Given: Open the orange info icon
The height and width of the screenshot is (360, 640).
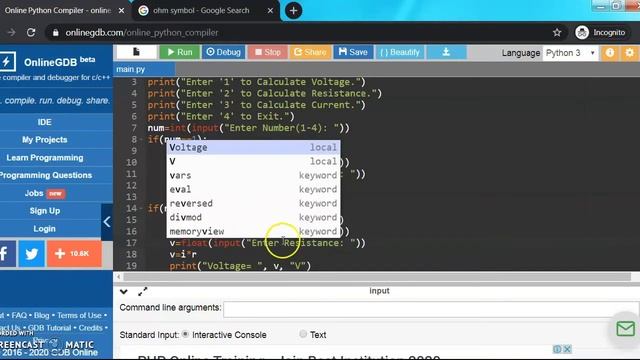Looking at the screenshot, I should tap(610, 53).
